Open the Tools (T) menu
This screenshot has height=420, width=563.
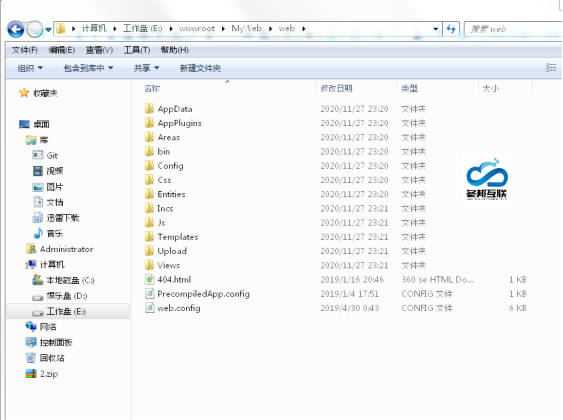click(x=137, y=50)
